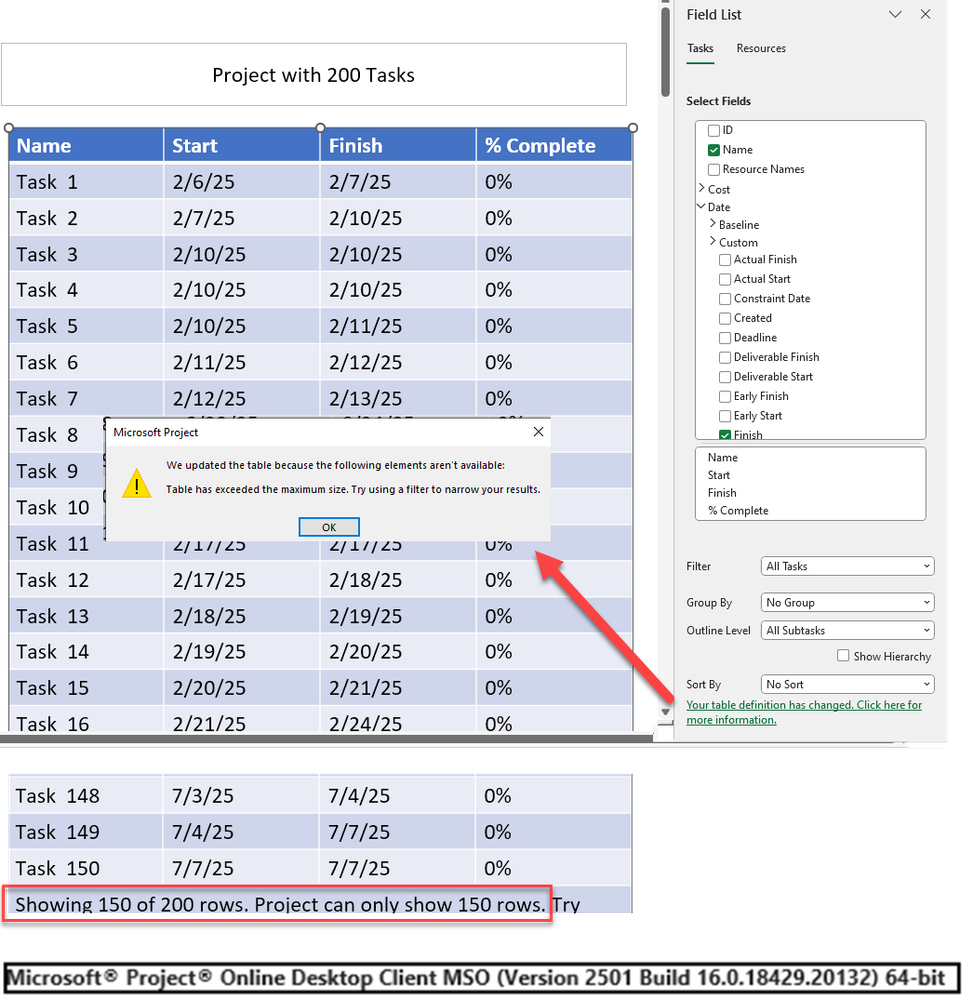Open the Outline Level dropdown

847,630
